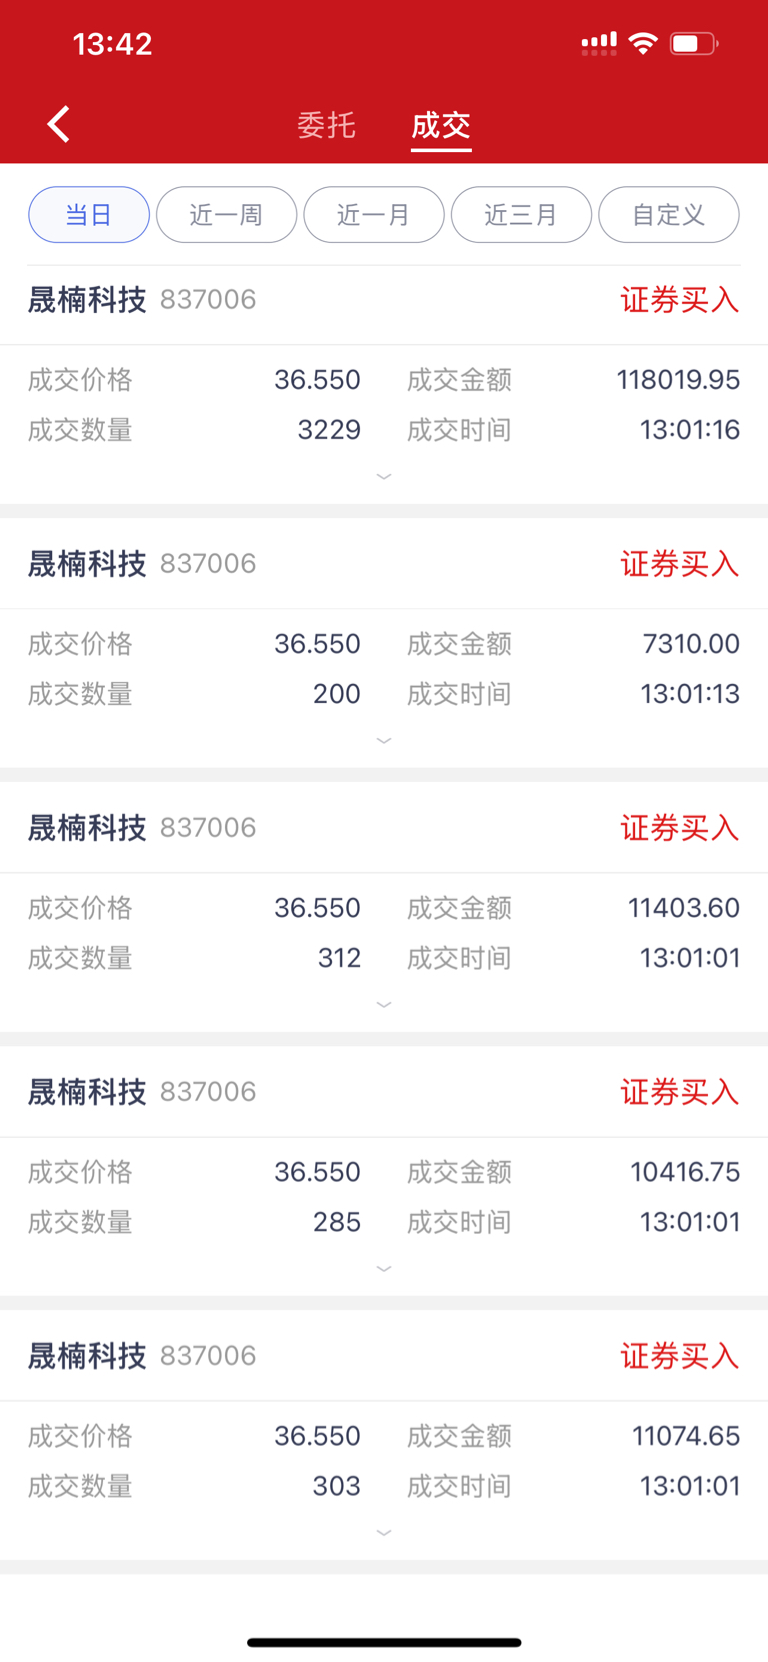Tap the battery indicator icon

click(x=694, y=43)
